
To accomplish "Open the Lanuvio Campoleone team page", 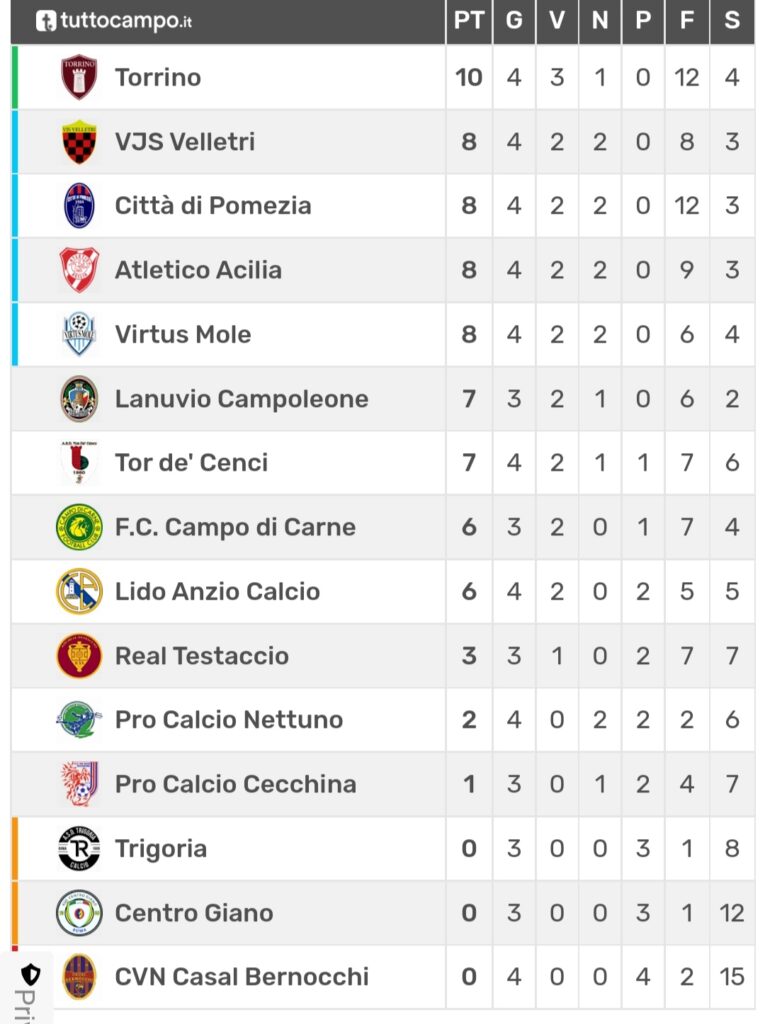I will [x=242, y=398].
